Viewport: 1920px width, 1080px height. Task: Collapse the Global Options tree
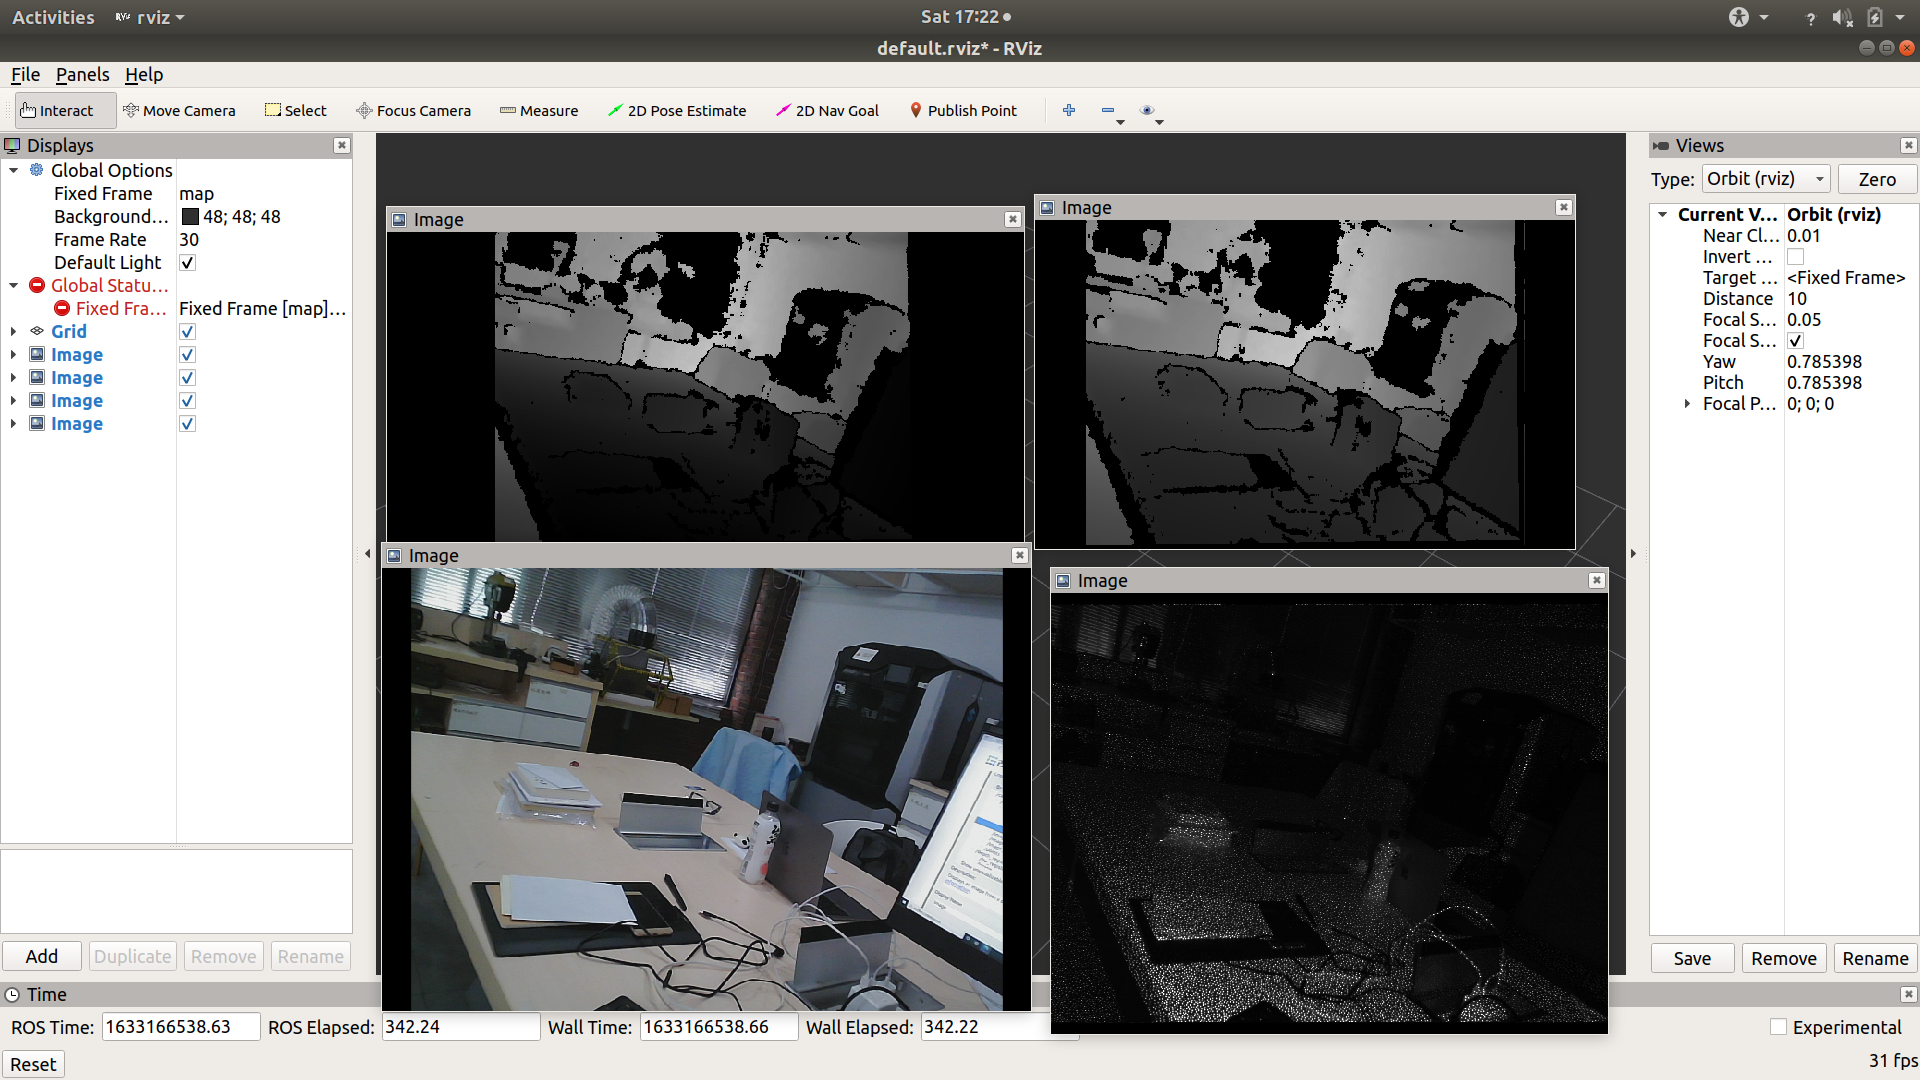pos(14,171)
